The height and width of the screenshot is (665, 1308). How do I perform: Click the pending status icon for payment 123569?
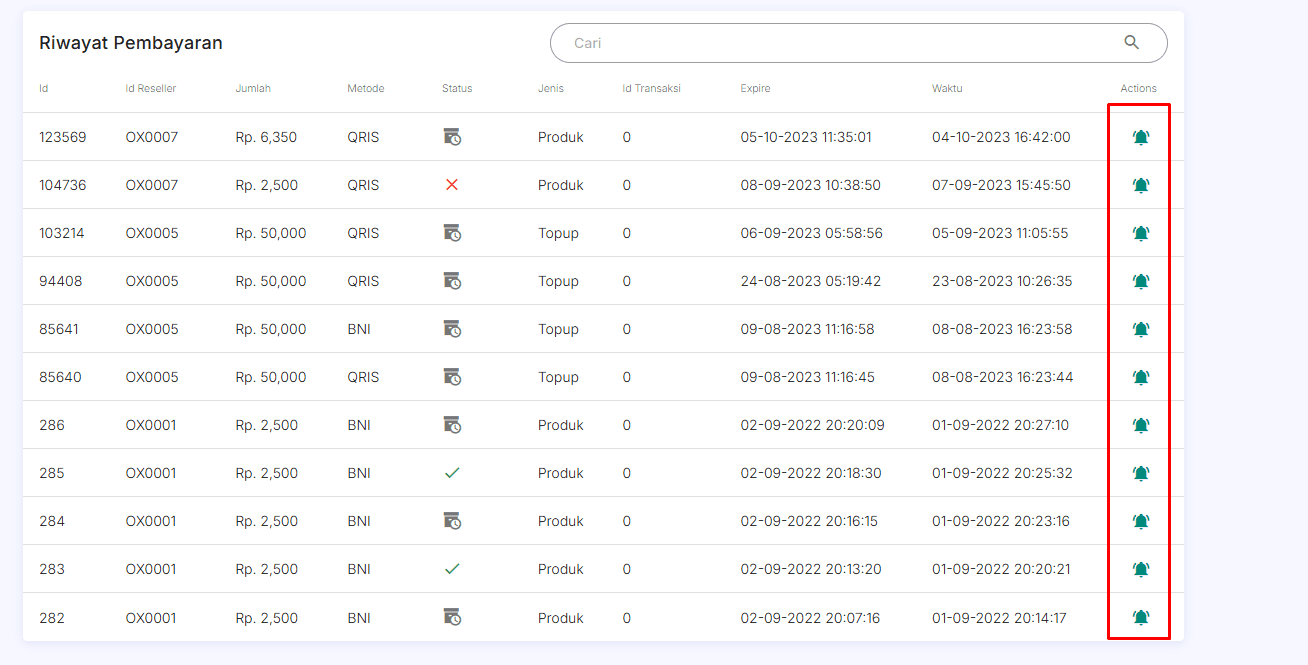452,137
